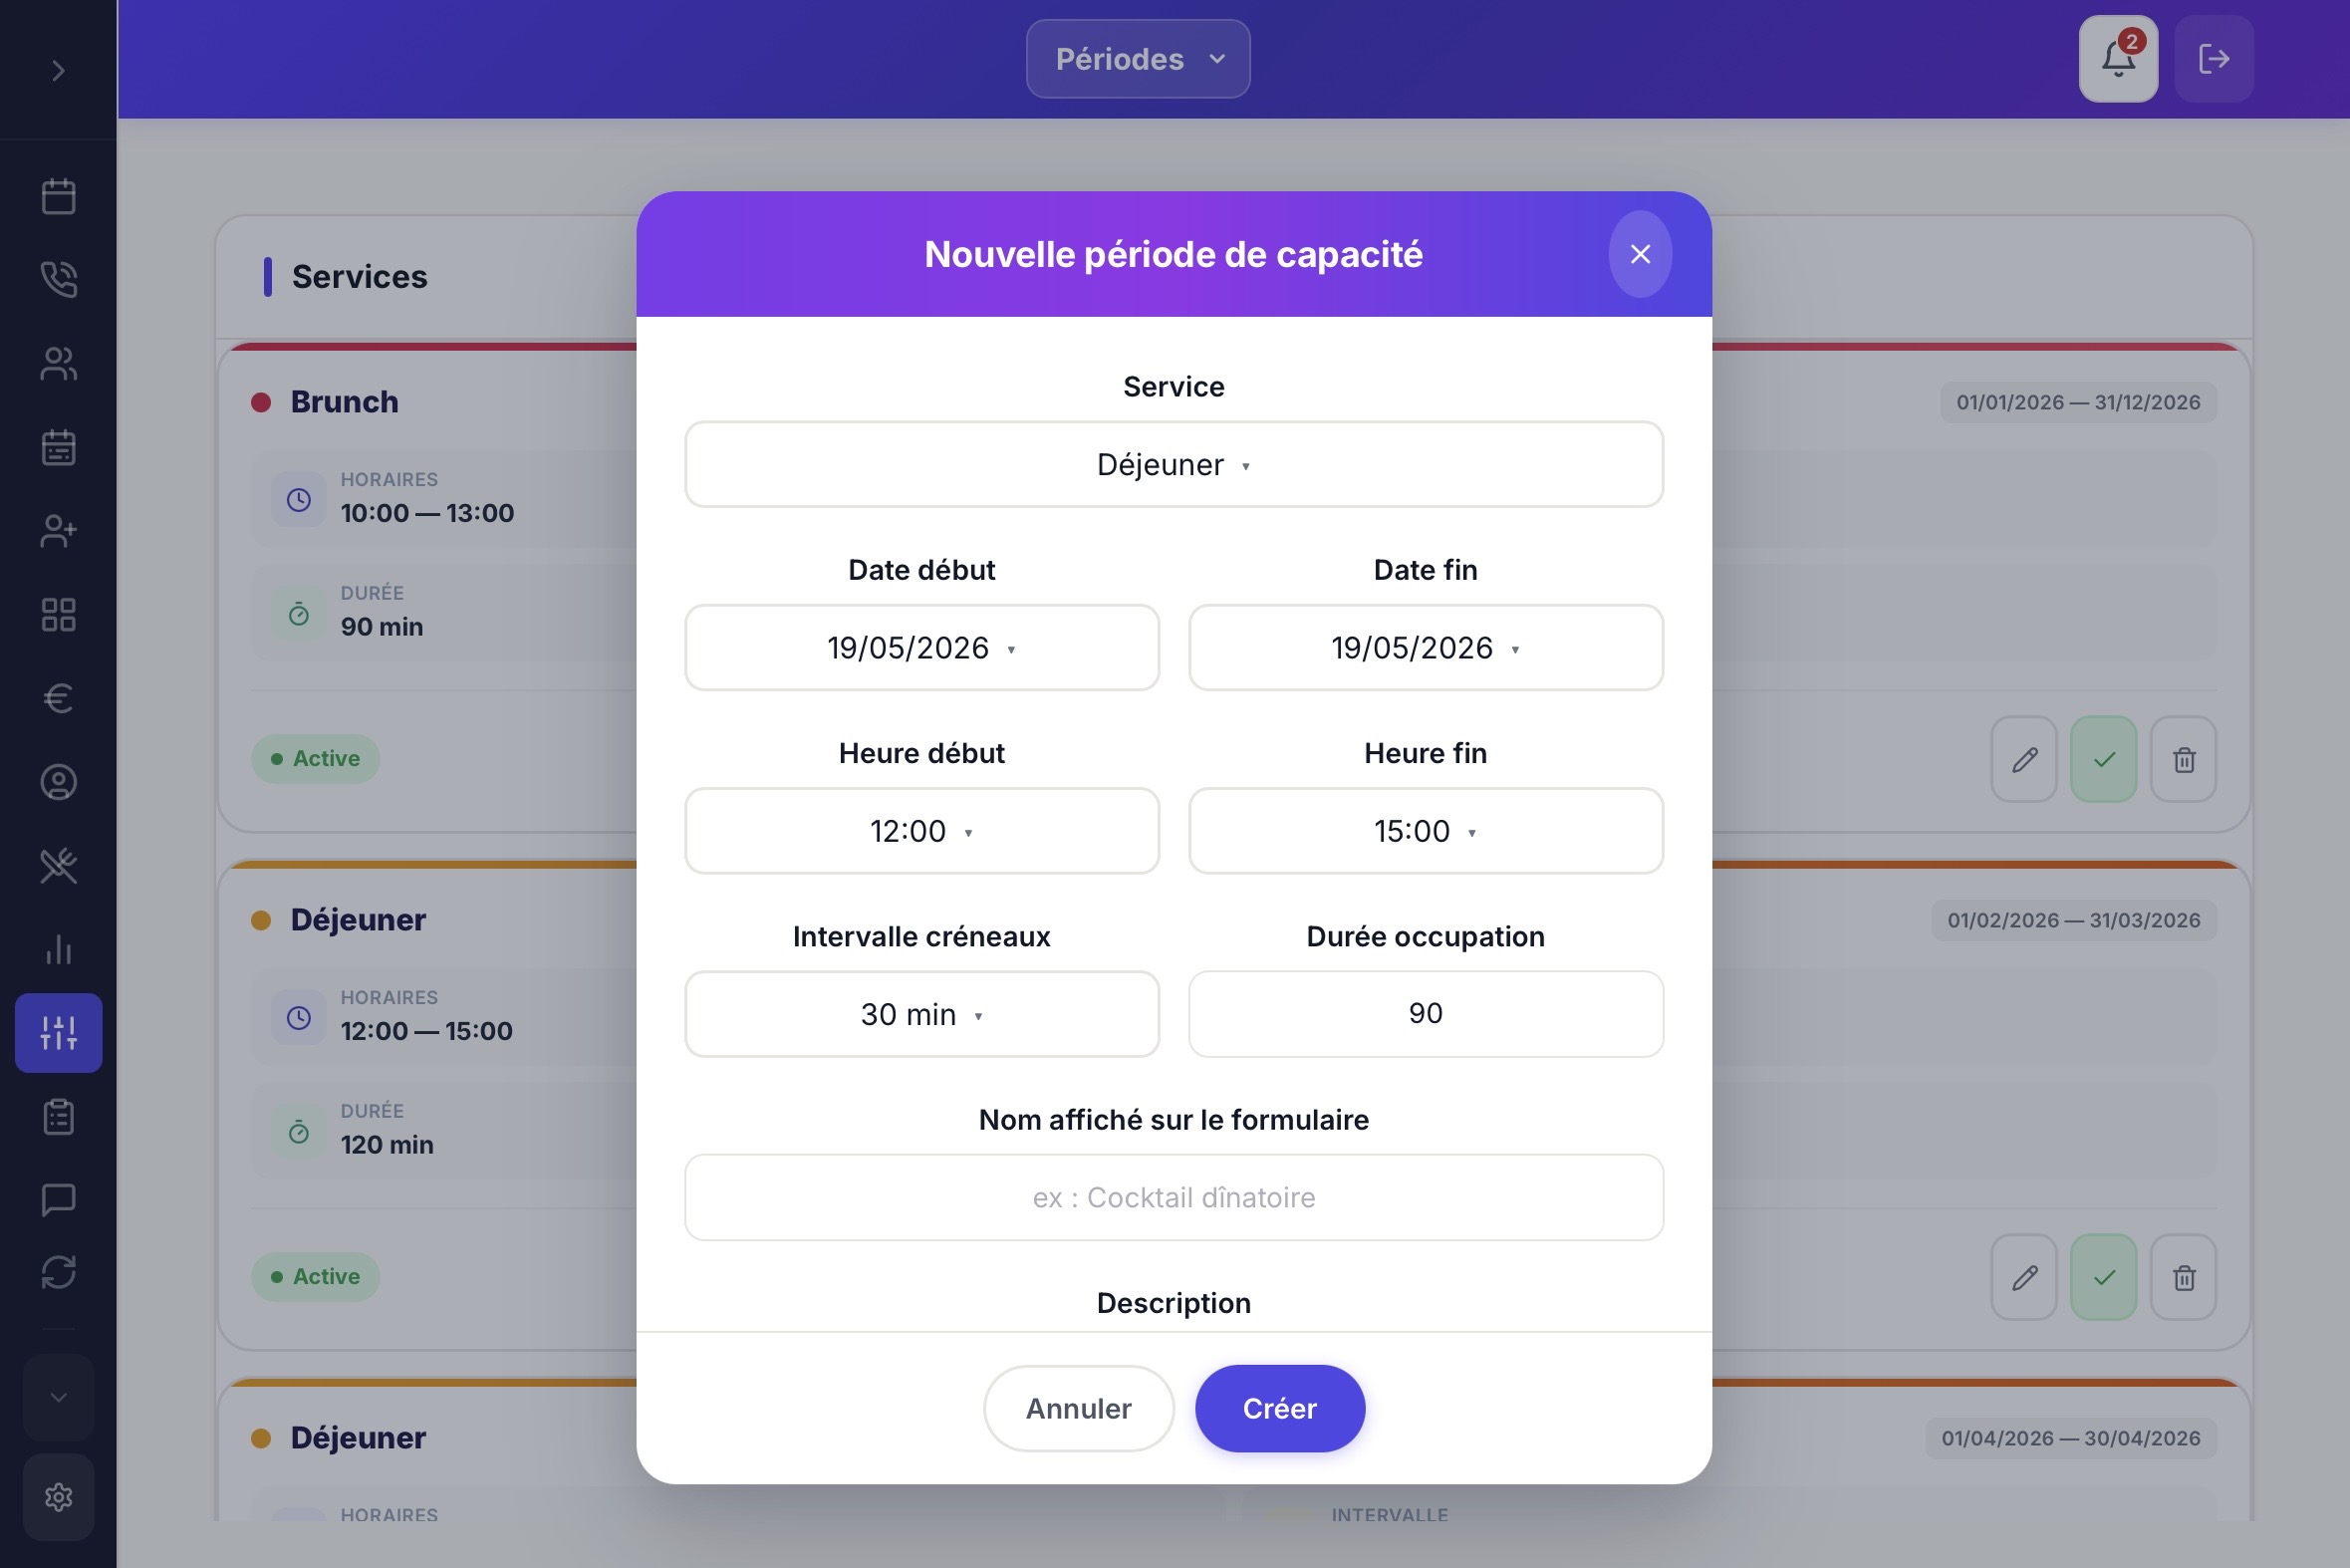Open the Heure début 12:00 dropdown

(x=921, y=831)
